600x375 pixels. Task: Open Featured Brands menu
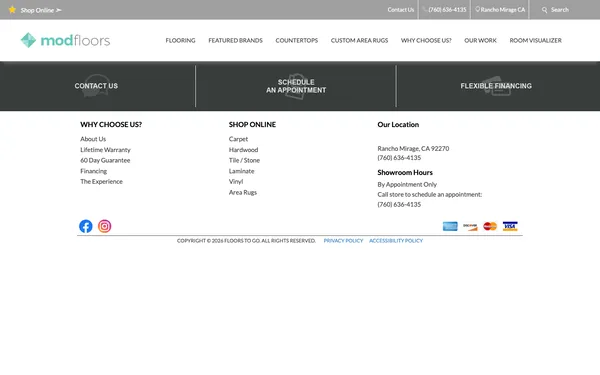coord(235,40)
